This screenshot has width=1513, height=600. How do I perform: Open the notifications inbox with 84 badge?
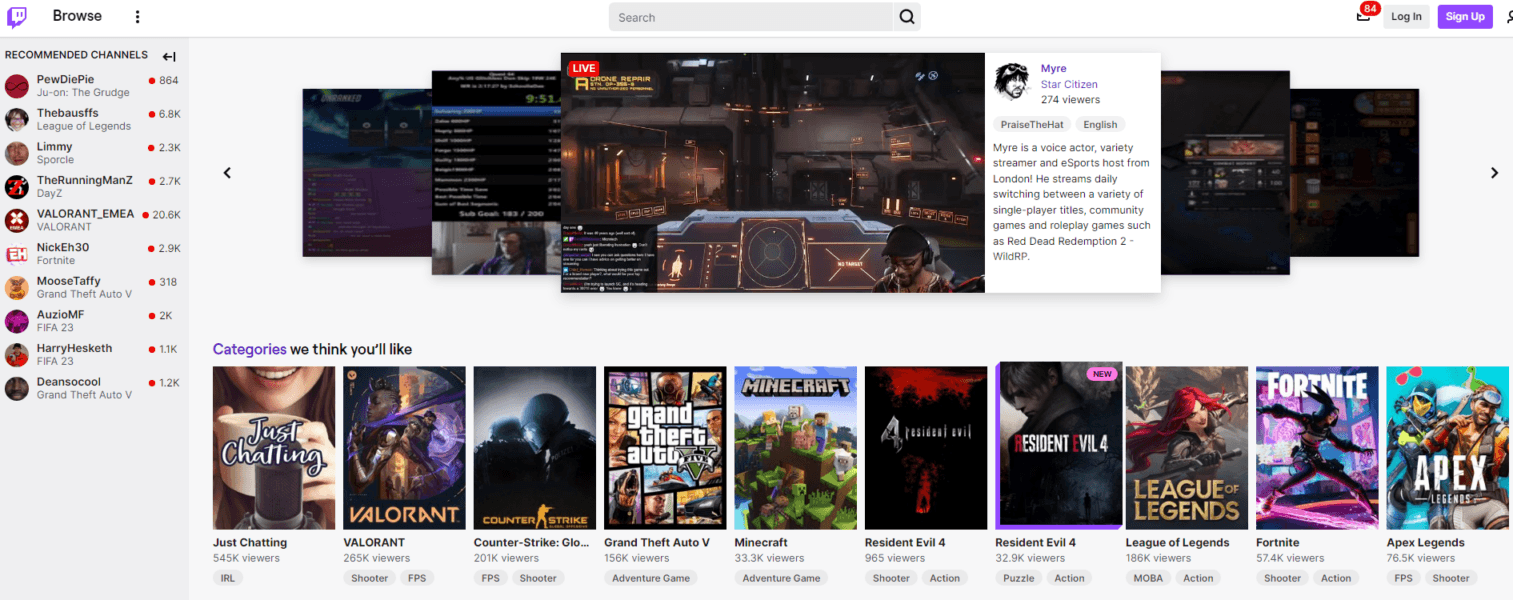coord(1363,16)
